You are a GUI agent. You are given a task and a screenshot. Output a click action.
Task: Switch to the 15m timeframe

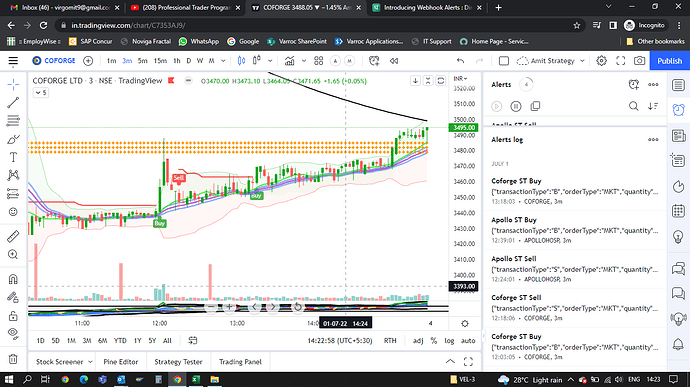pos(160,61)
